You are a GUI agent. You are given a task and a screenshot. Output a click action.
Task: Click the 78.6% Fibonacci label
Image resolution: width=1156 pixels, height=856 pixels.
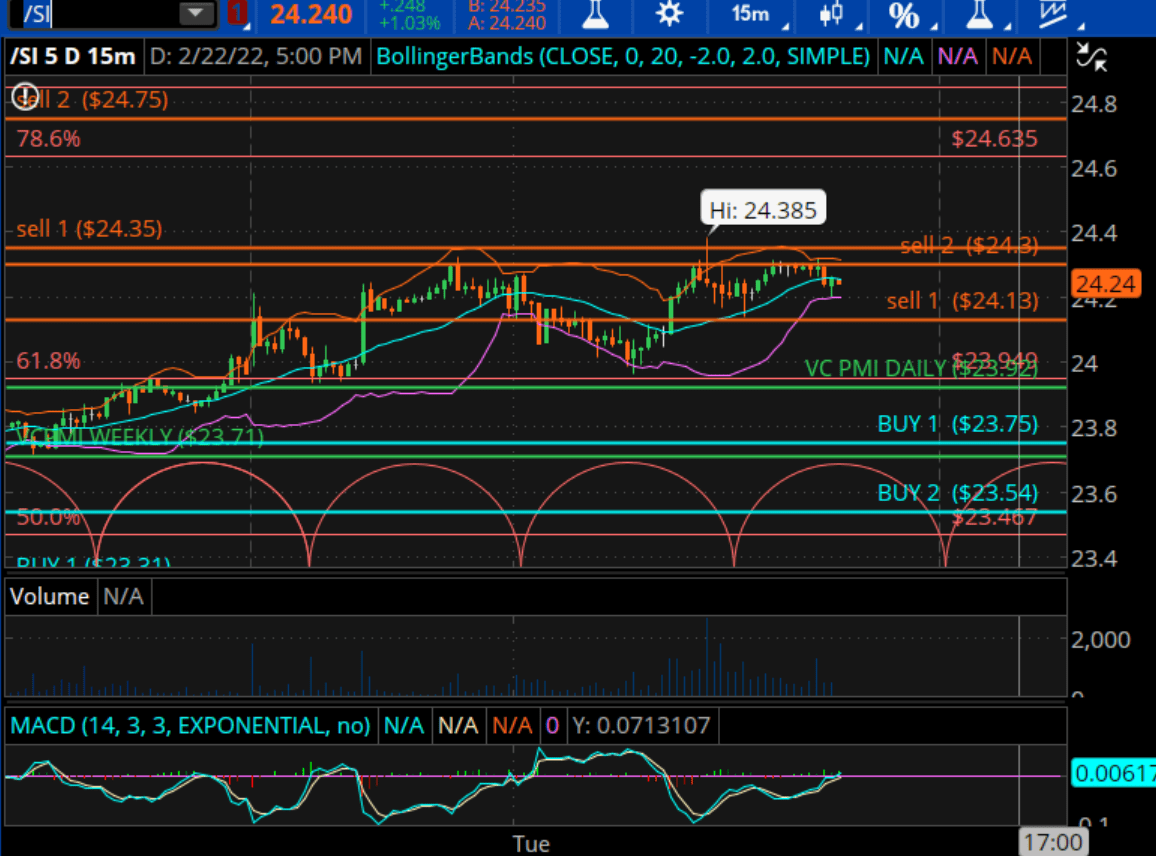tap(49, 139)
